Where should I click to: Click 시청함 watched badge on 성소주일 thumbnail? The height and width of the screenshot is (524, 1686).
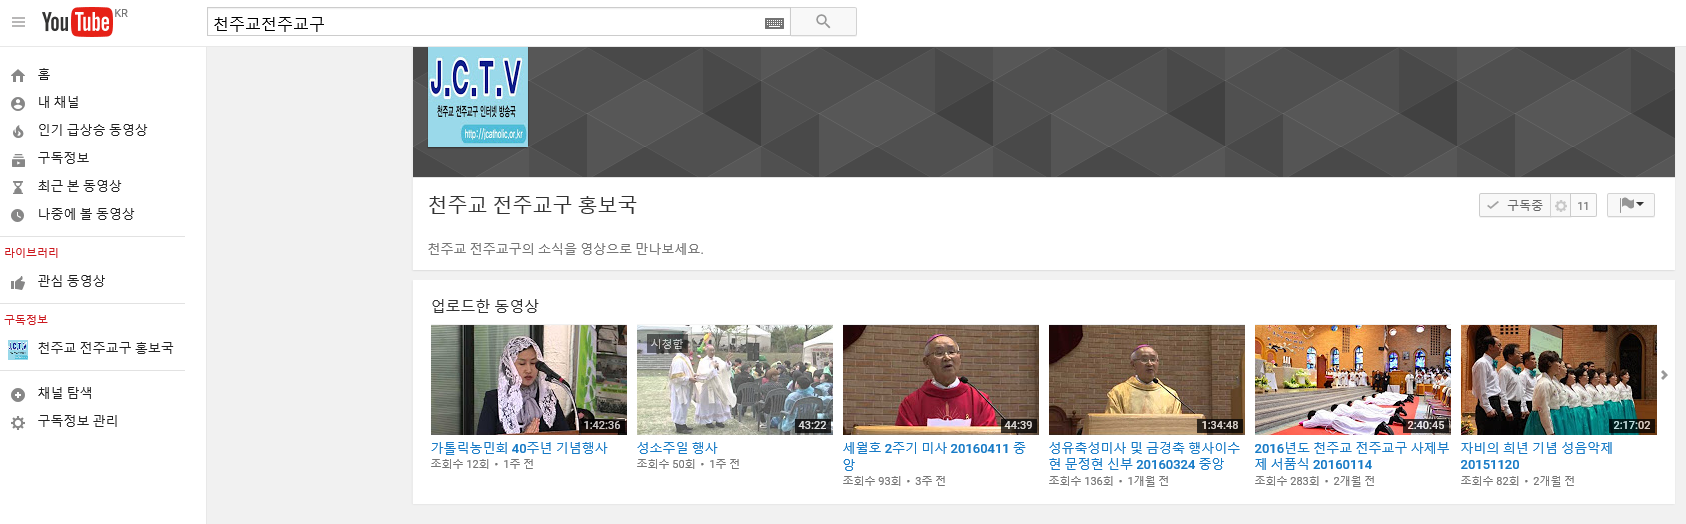pyautogui.click(x=666, y=344)
